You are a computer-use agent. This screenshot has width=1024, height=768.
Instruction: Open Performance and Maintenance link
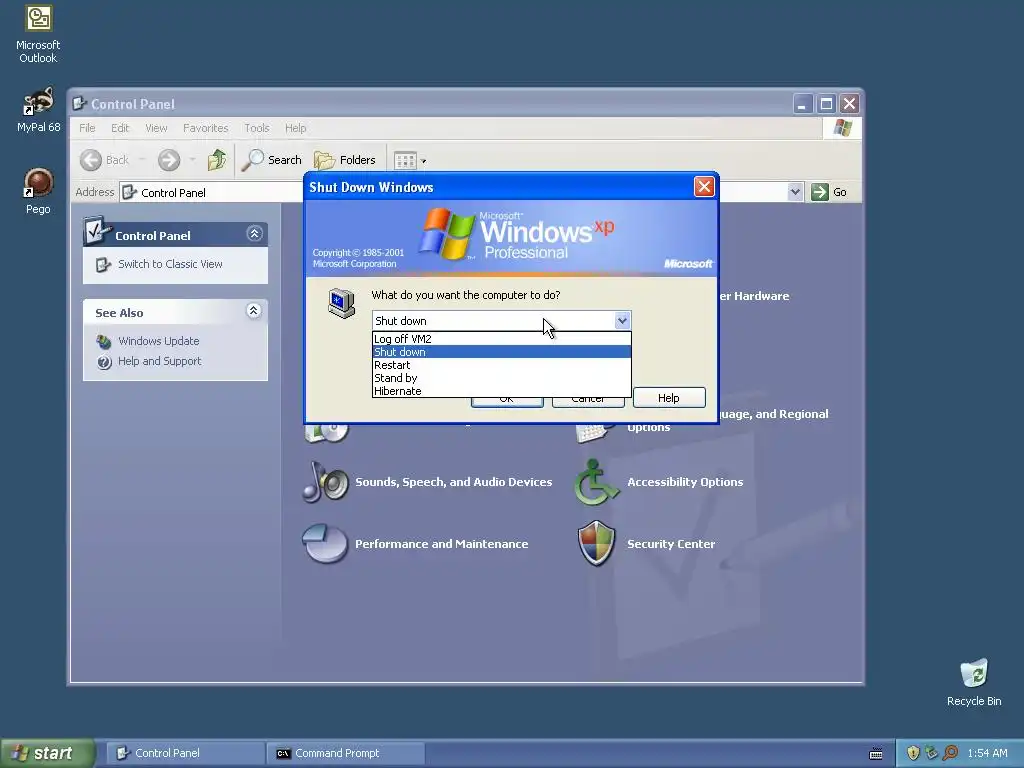tap(441, 544)
